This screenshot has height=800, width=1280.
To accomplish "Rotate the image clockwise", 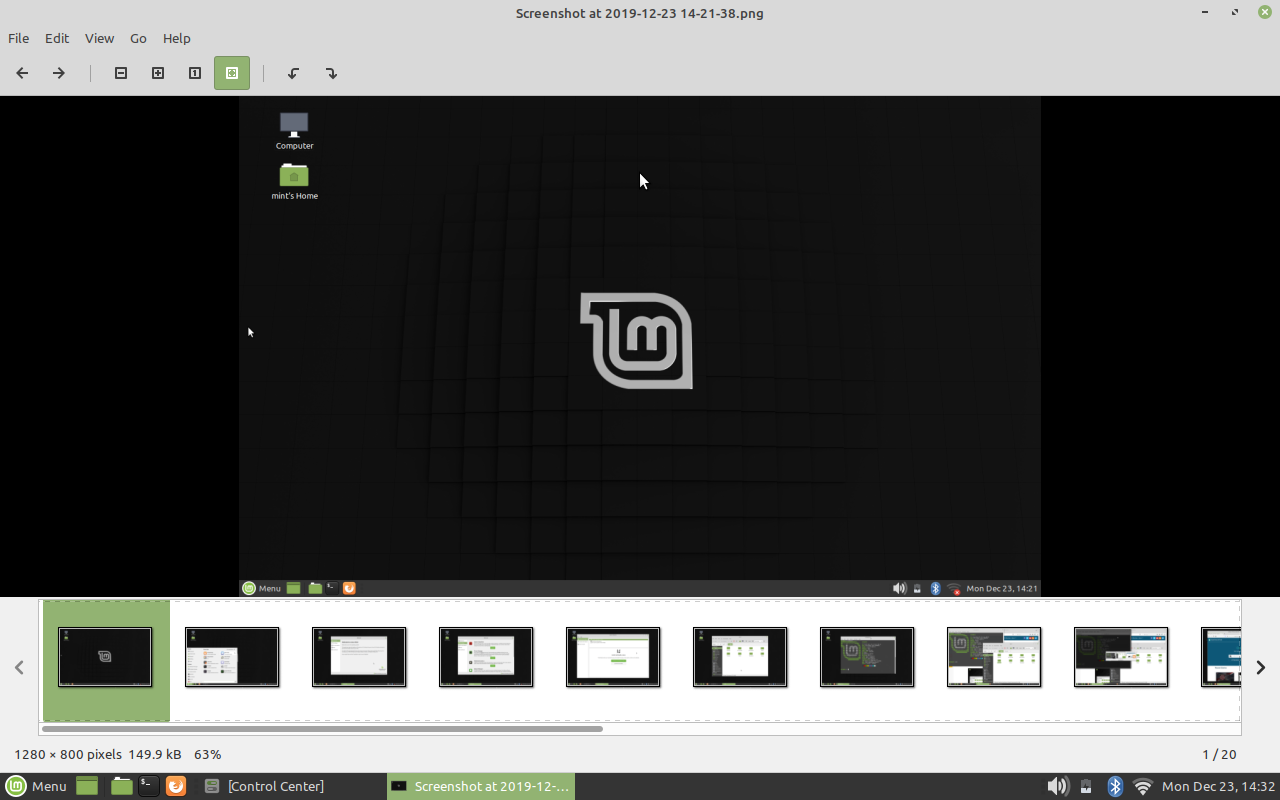I will (x=331, y=73).
